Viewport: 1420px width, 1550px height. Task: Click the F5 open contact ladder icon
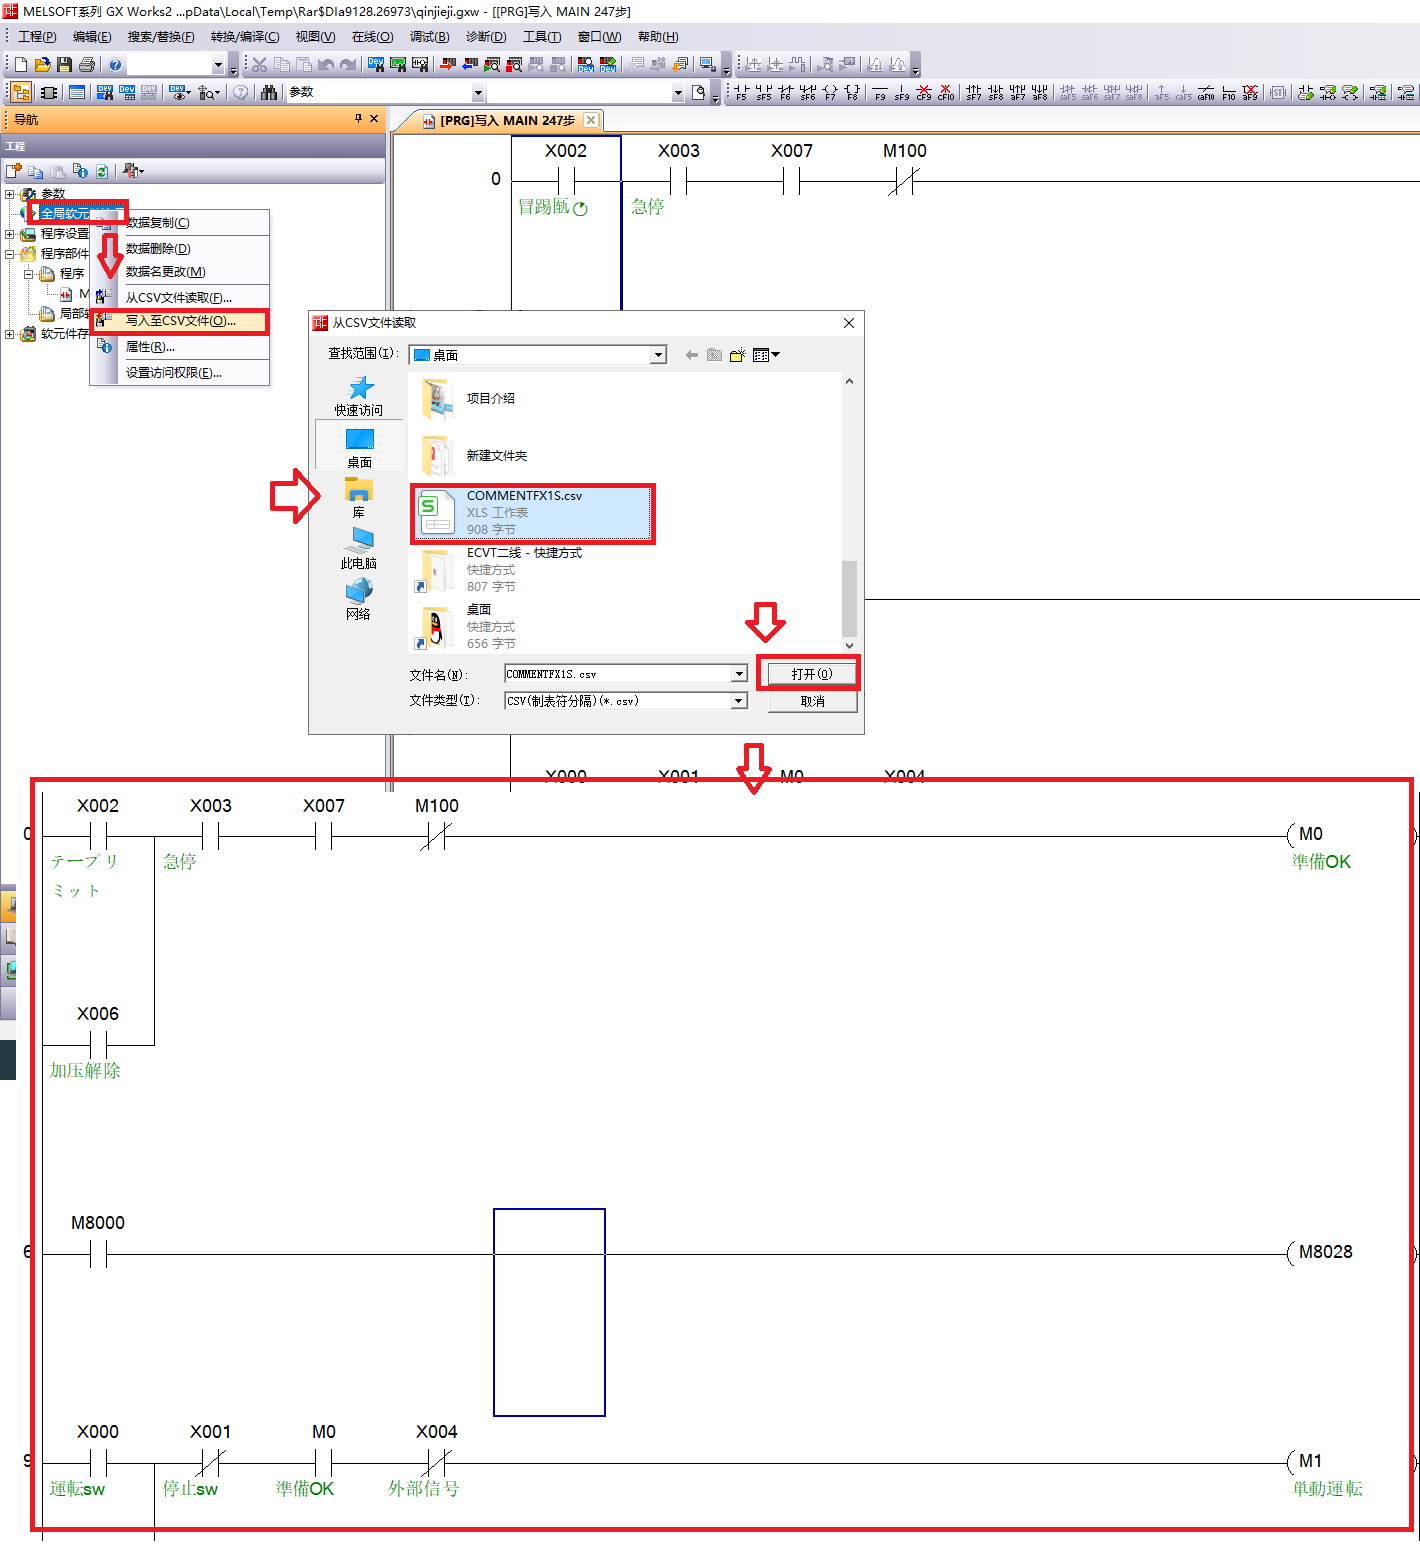coord(741,93)
